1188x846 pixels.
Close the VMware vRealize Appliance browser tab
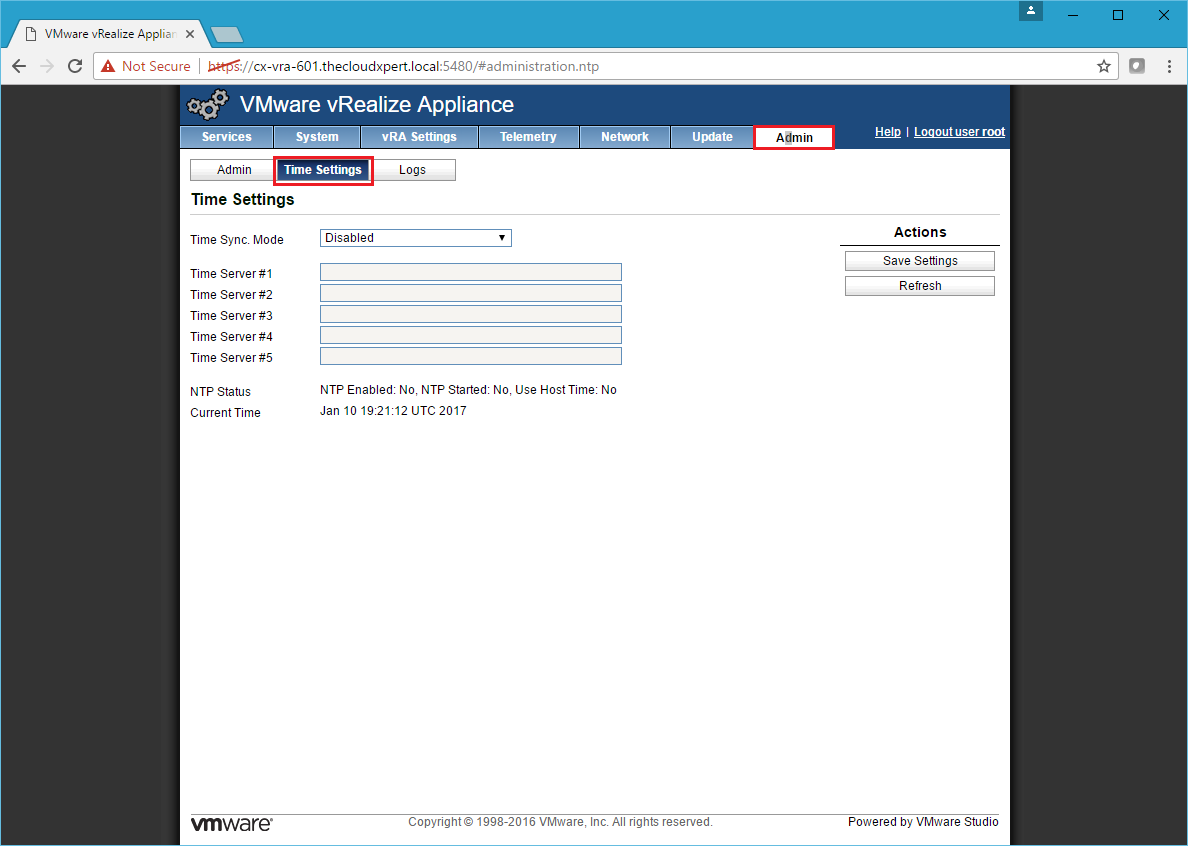point(190,33)
